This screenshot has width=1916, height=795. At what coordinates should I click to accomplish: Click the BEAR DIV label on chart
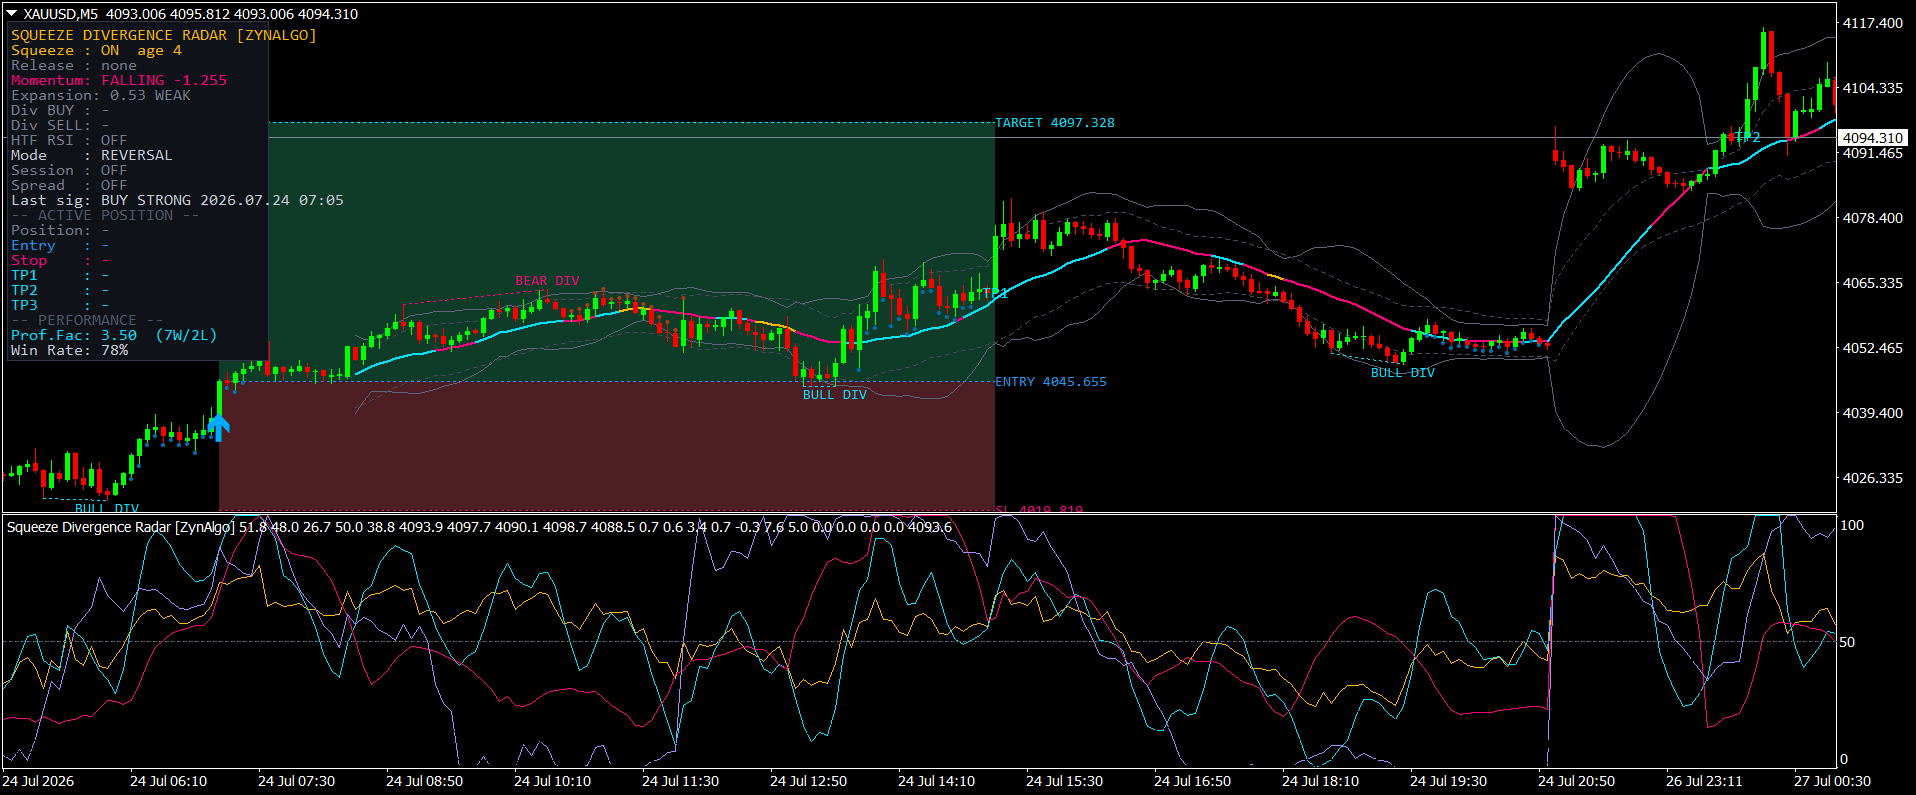click(x=547, y=281)
